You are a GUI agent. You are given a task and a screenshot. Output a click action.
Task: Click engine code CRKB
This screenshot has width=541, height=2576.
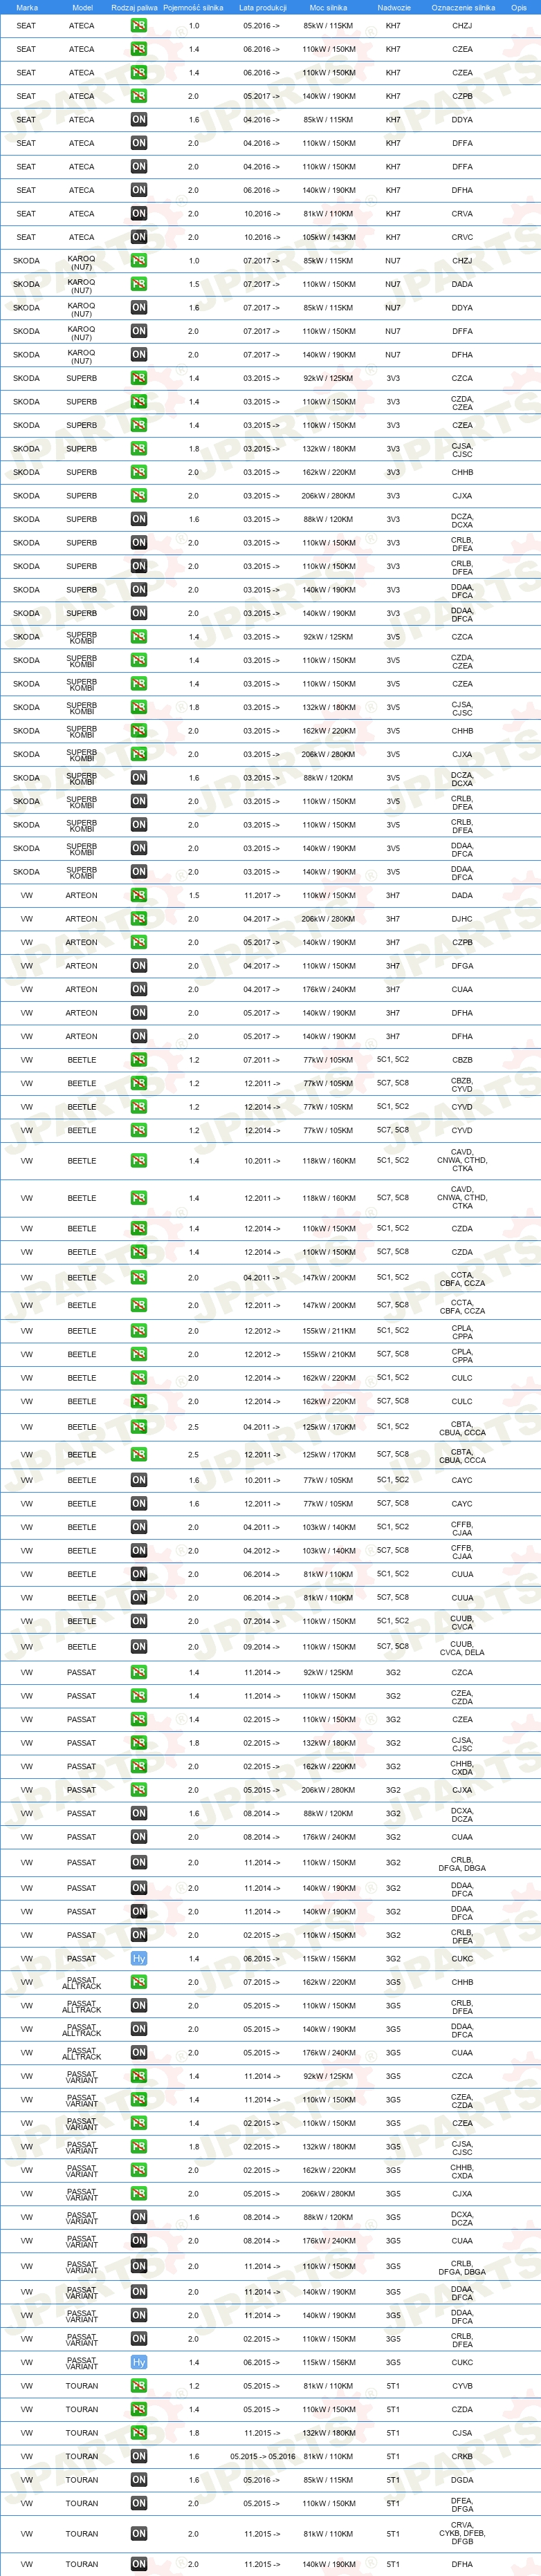point(462,2456)
